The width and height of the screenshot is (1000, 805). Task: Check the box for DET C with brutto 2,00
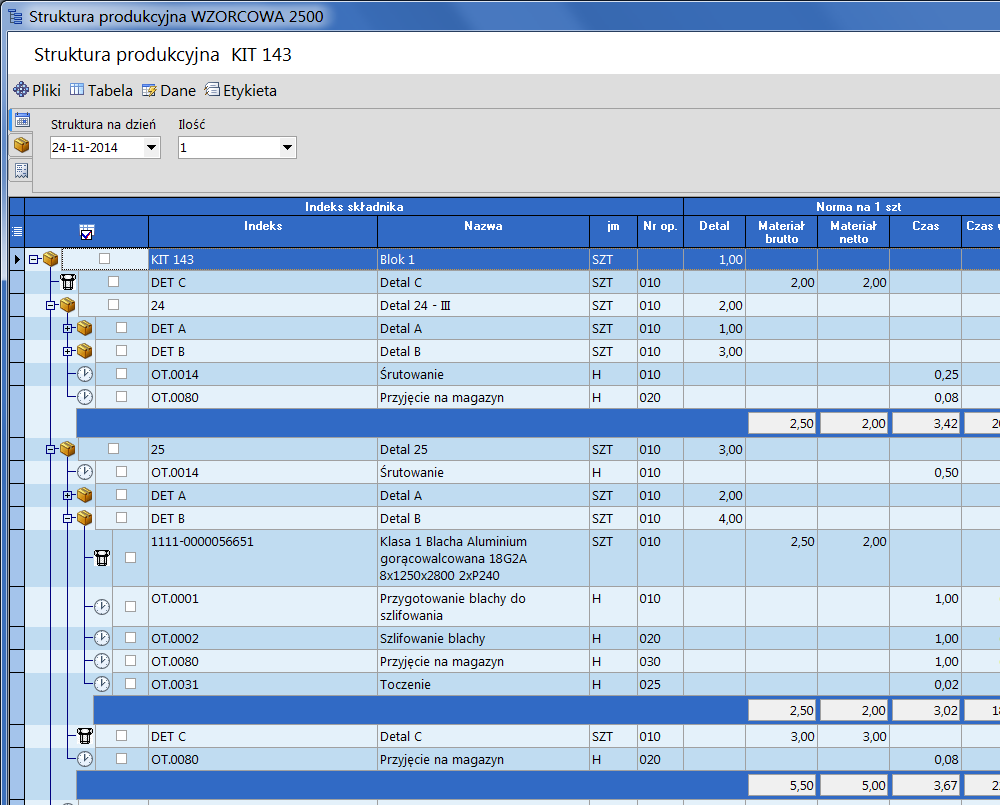click(114, 281)
